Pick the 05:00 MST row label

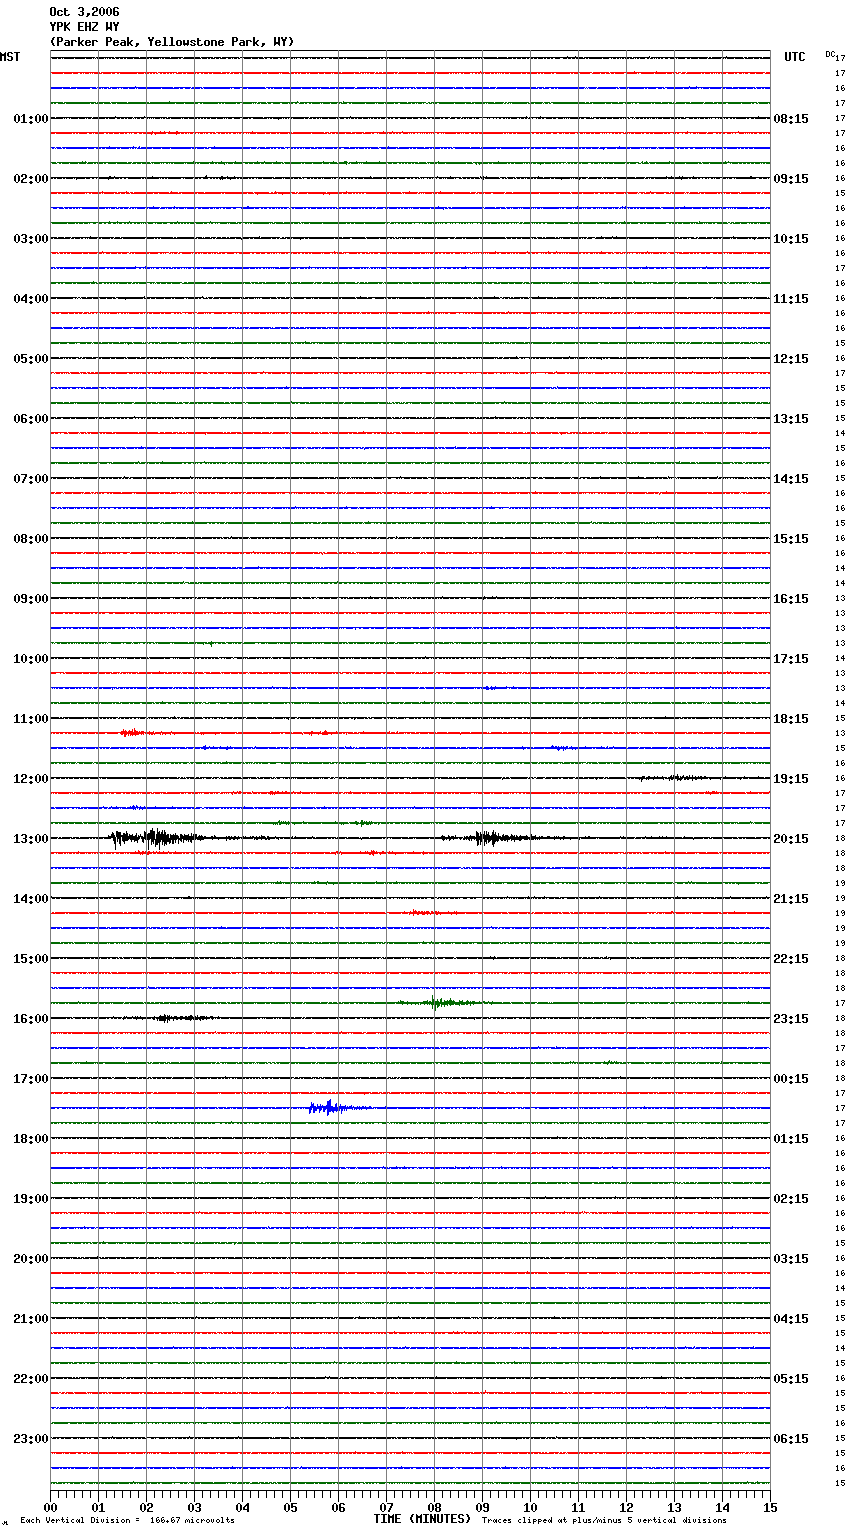click(x=31, y=359)
